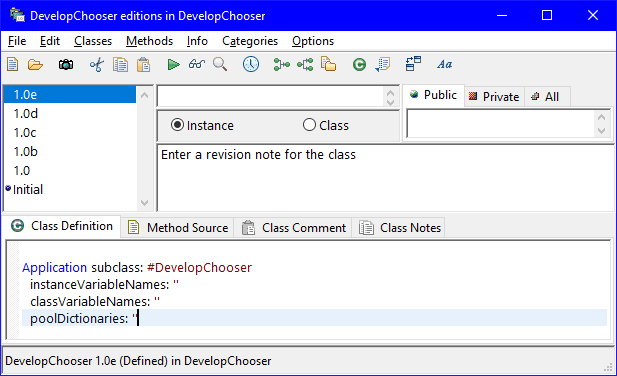Click the classVariableNames: line

coord(95,301)
